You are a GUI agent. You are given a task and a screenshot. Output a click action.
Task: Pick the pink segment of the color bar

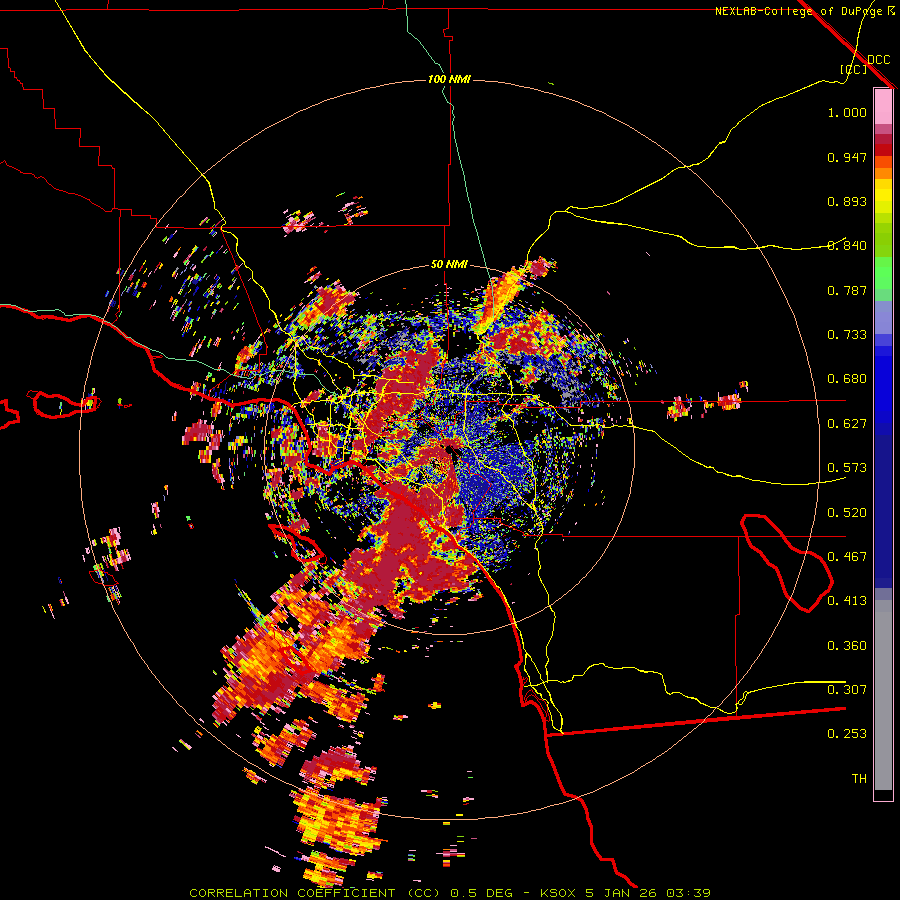[x=883, y=106]
